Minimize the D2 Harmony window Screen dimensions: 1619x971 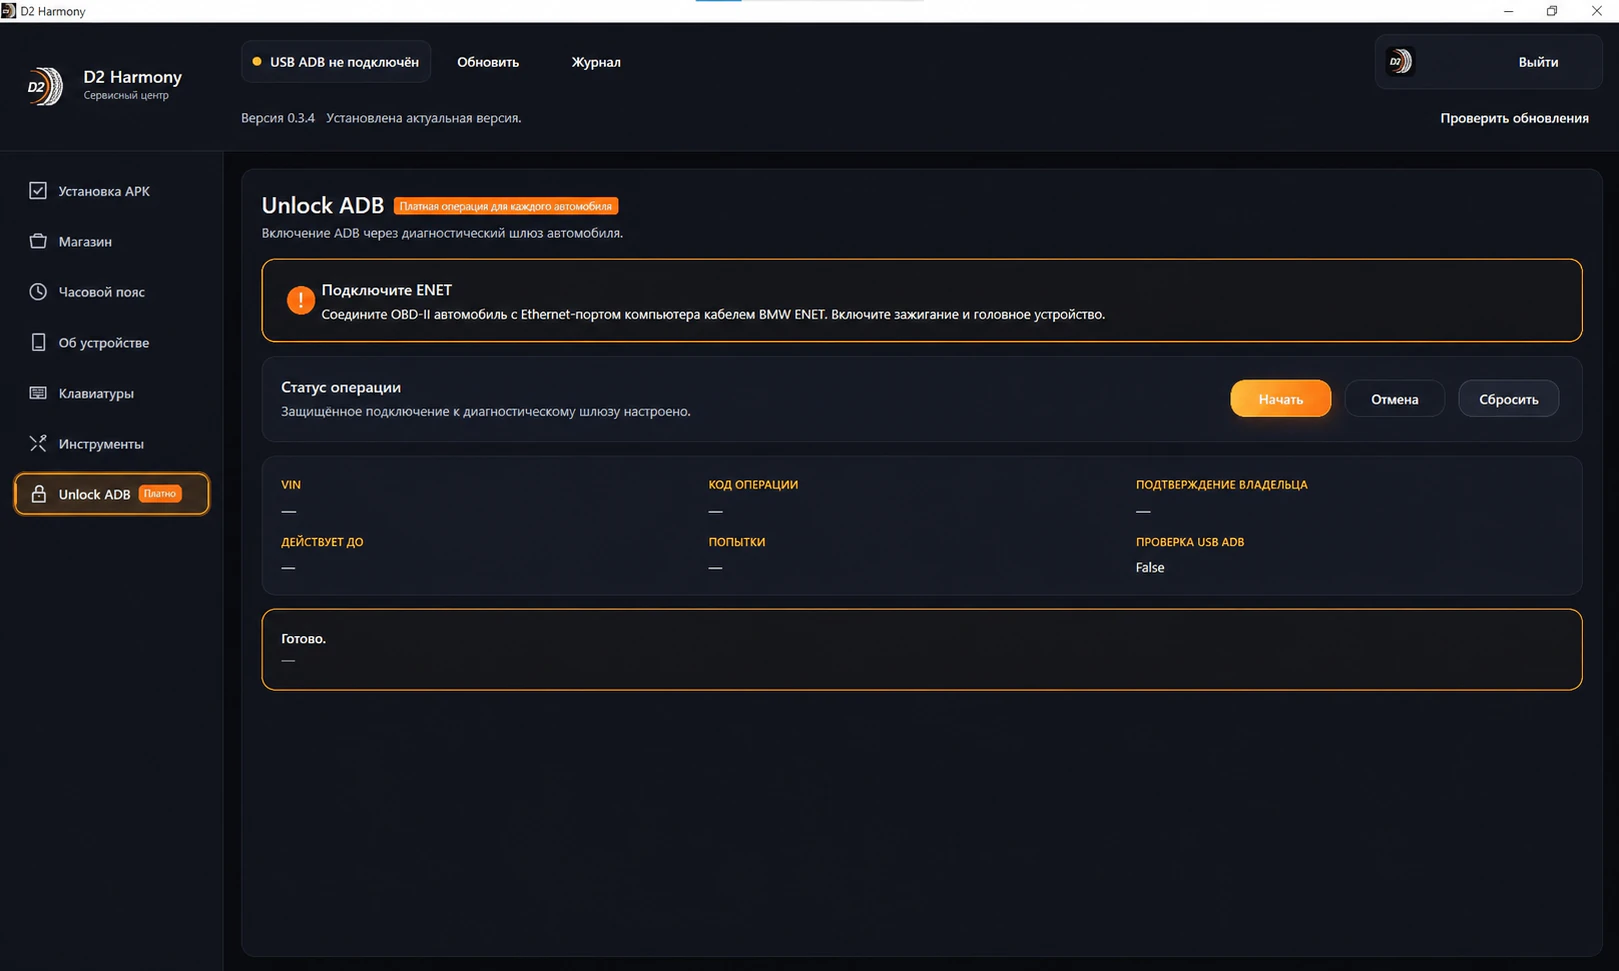pyautogui.click(x=1508, y=11)
